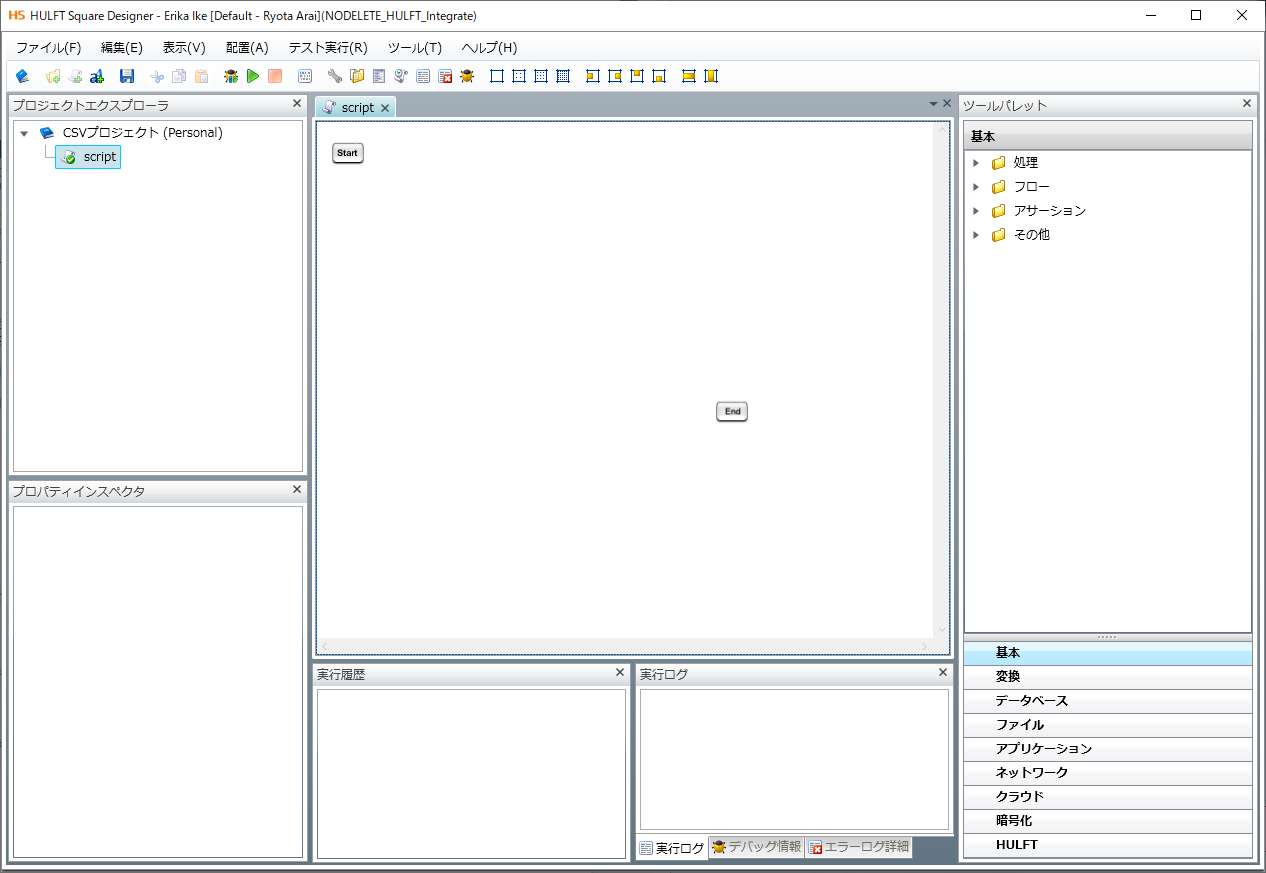The height and width of the screenshot is (873, 1266).
Task: Click the orange stop execution icon
Action: pos(275,76)
